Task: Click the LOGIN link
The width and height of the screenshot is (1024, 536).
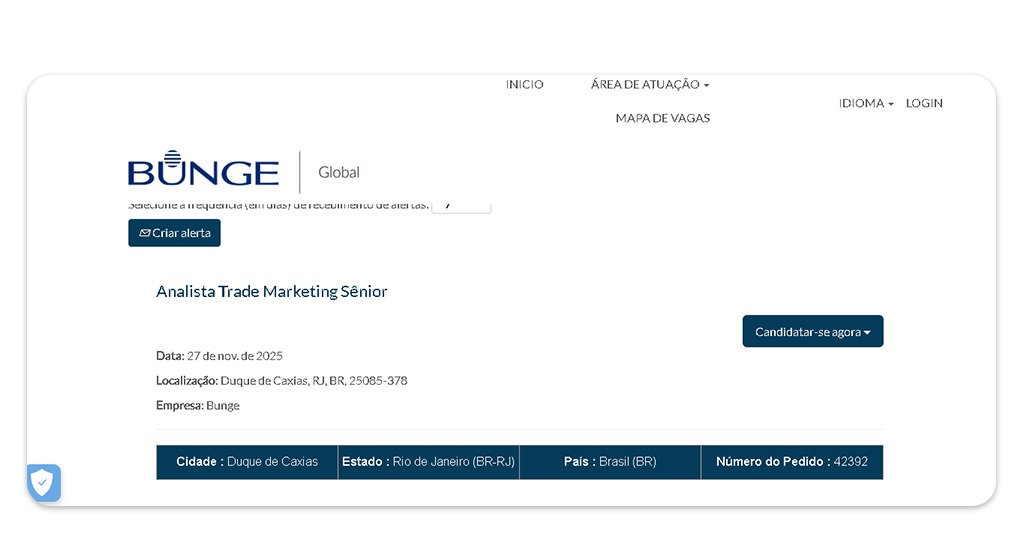Action: (924, 103)
